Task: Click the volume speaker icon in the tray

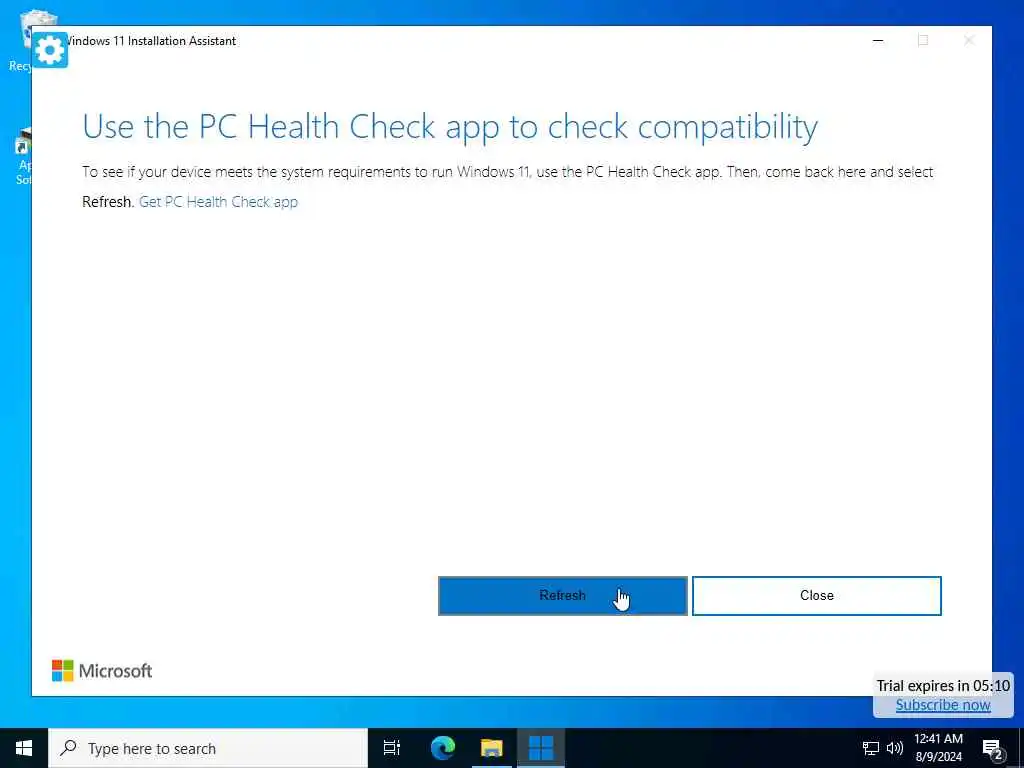Action: 894,748
